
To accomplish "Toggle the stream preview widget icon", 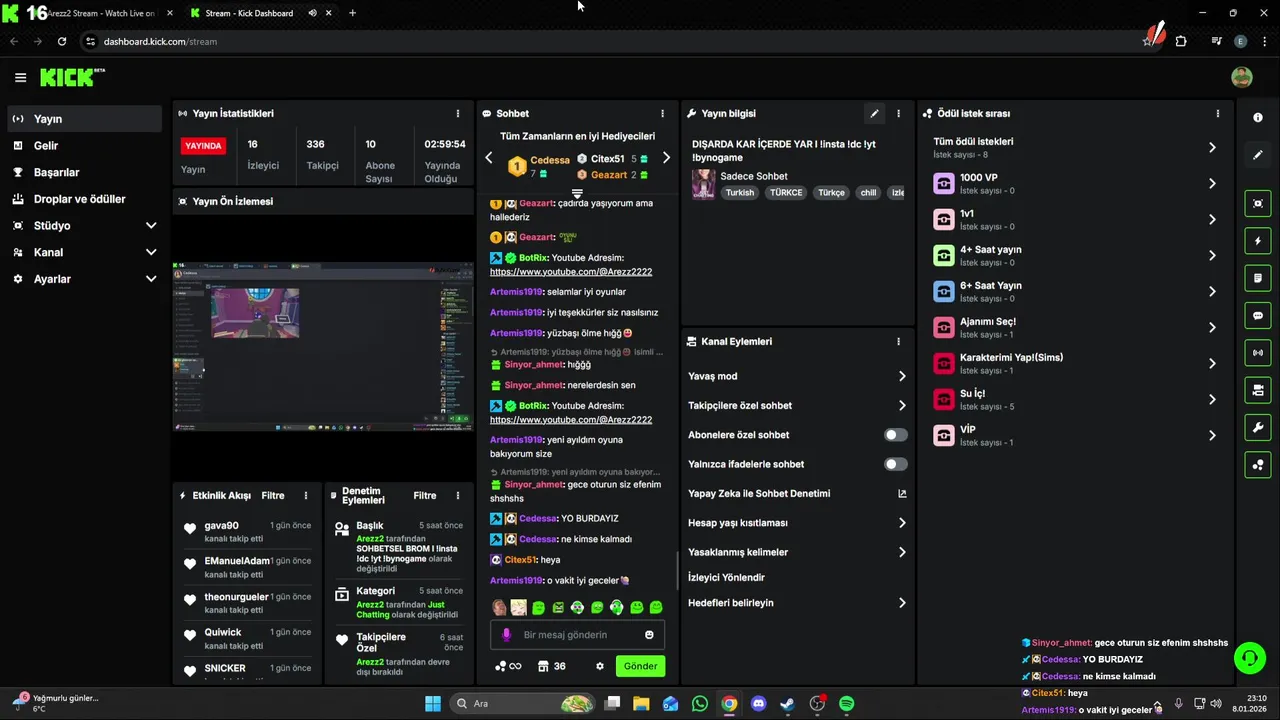I will tap(1258, 203).
